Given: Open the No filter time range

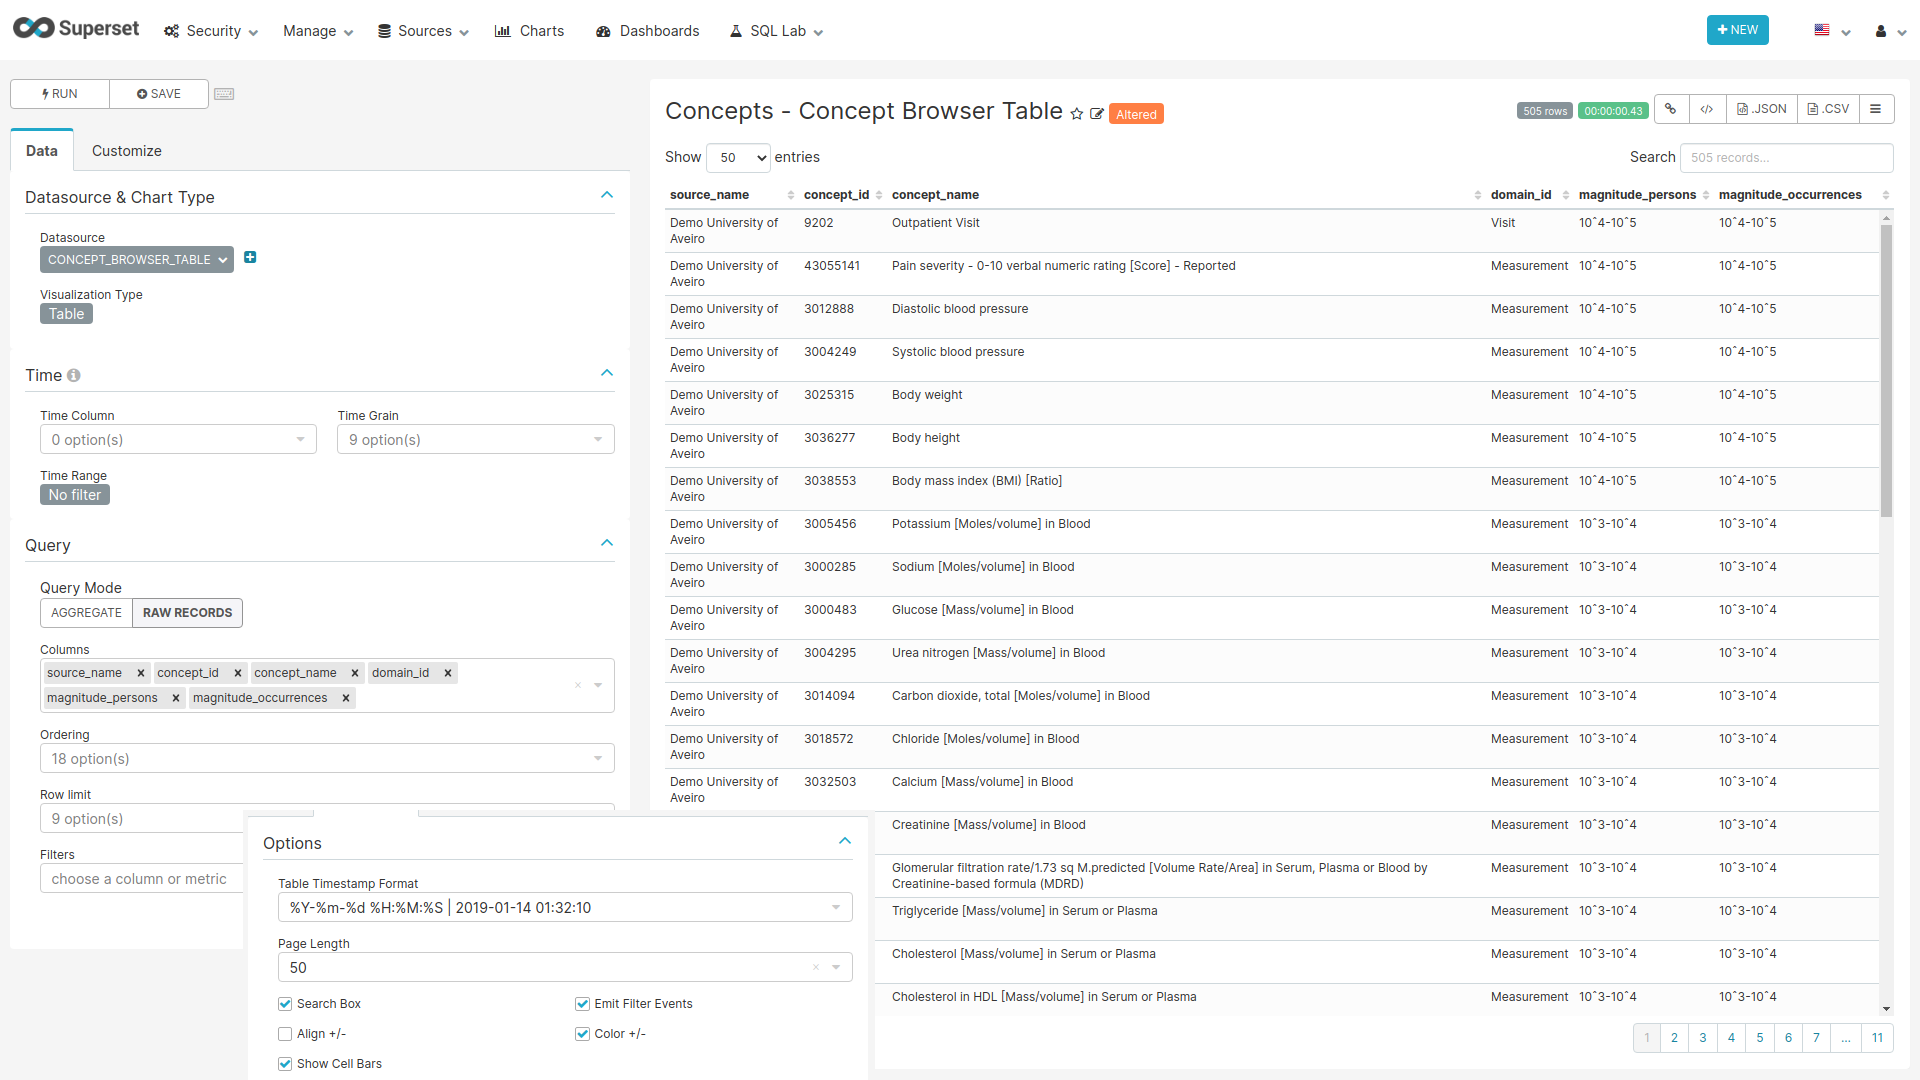Looking at the screenshot, I should 75,495.
